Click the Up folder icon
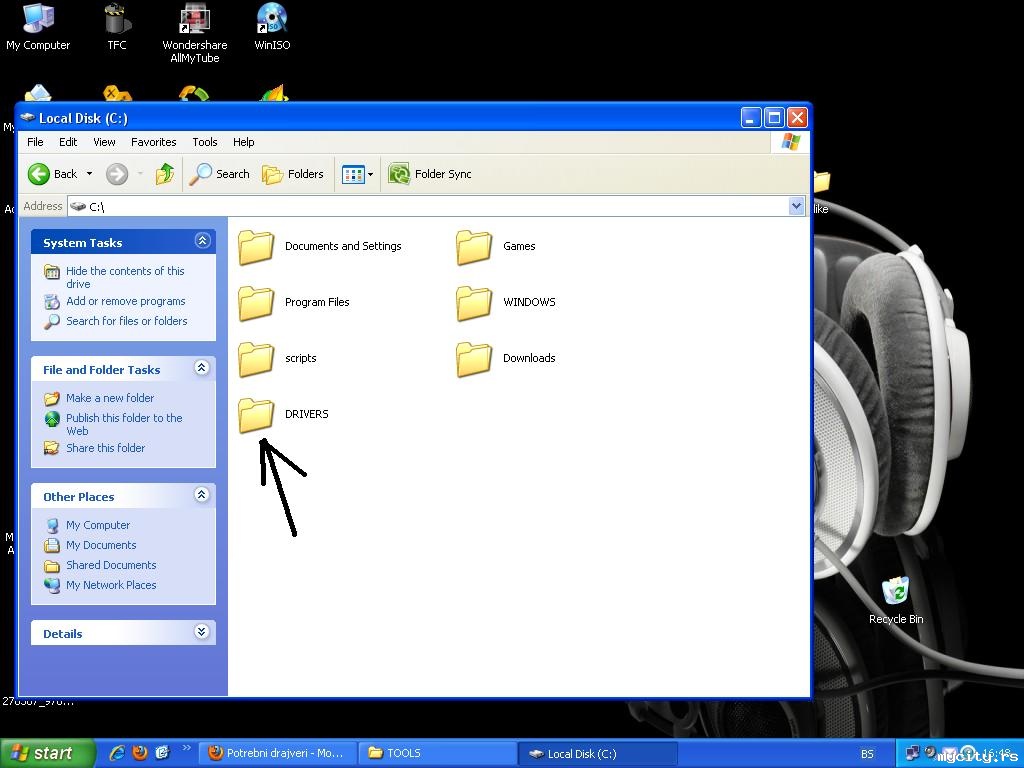 tap(165, 174)
